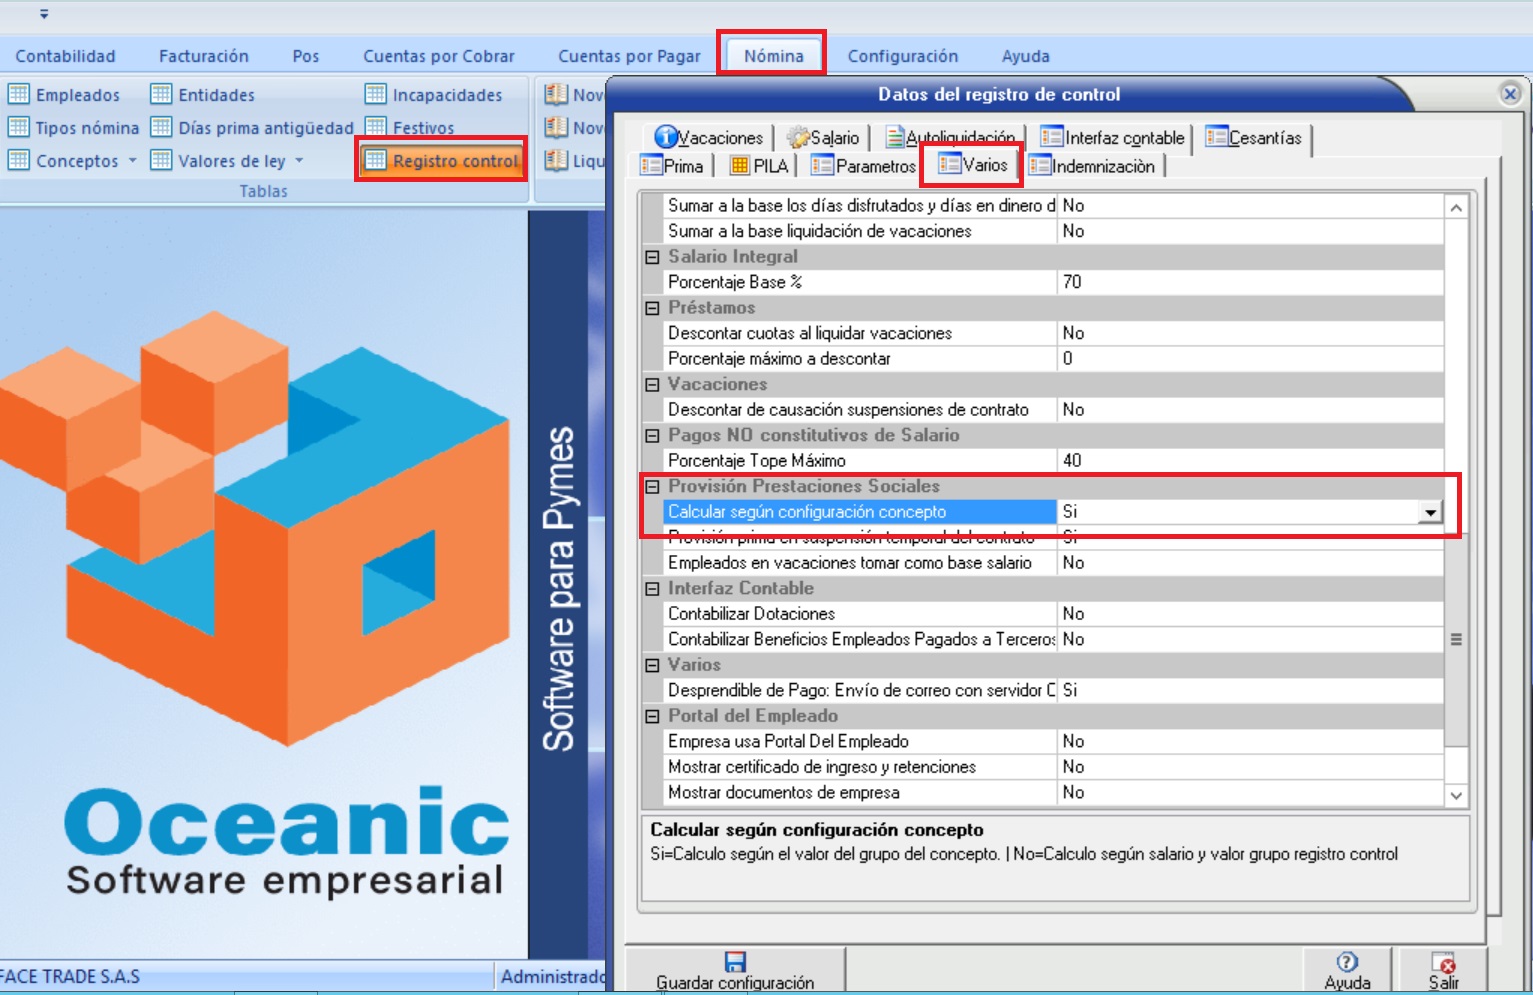
Task: Collapse the Interfaz Contable group
Action: point(653,589)
